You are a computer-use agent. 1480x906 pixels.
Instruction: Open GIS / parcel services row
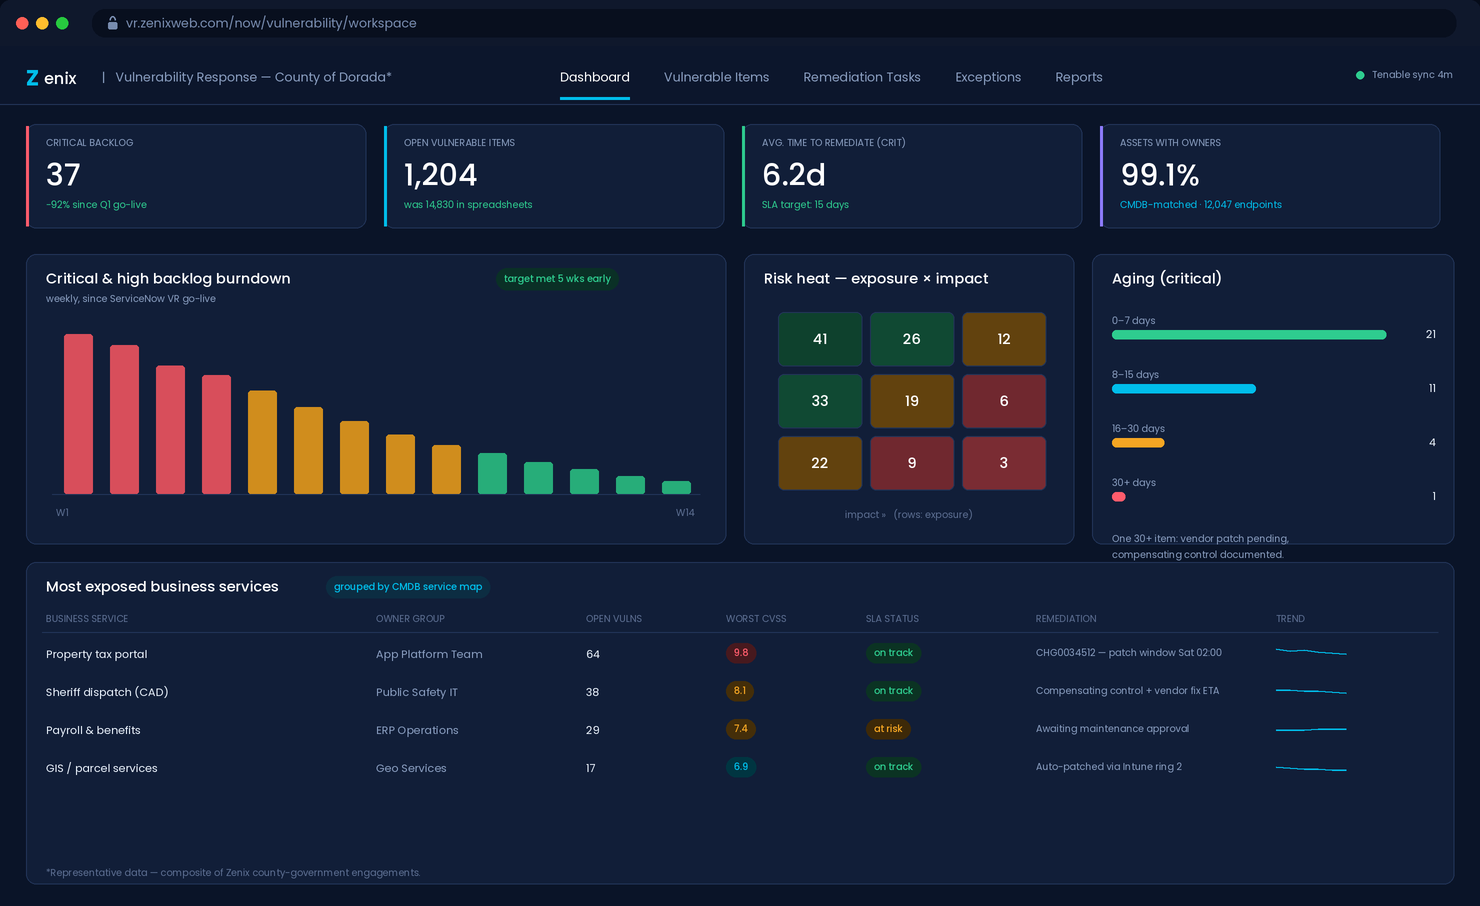(x=742, y=767)
